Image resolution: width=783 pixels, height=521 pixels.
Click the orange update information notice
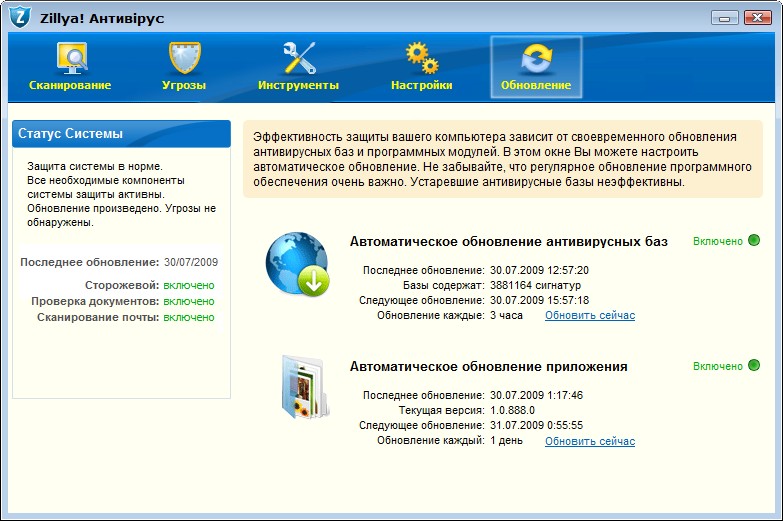503,159
